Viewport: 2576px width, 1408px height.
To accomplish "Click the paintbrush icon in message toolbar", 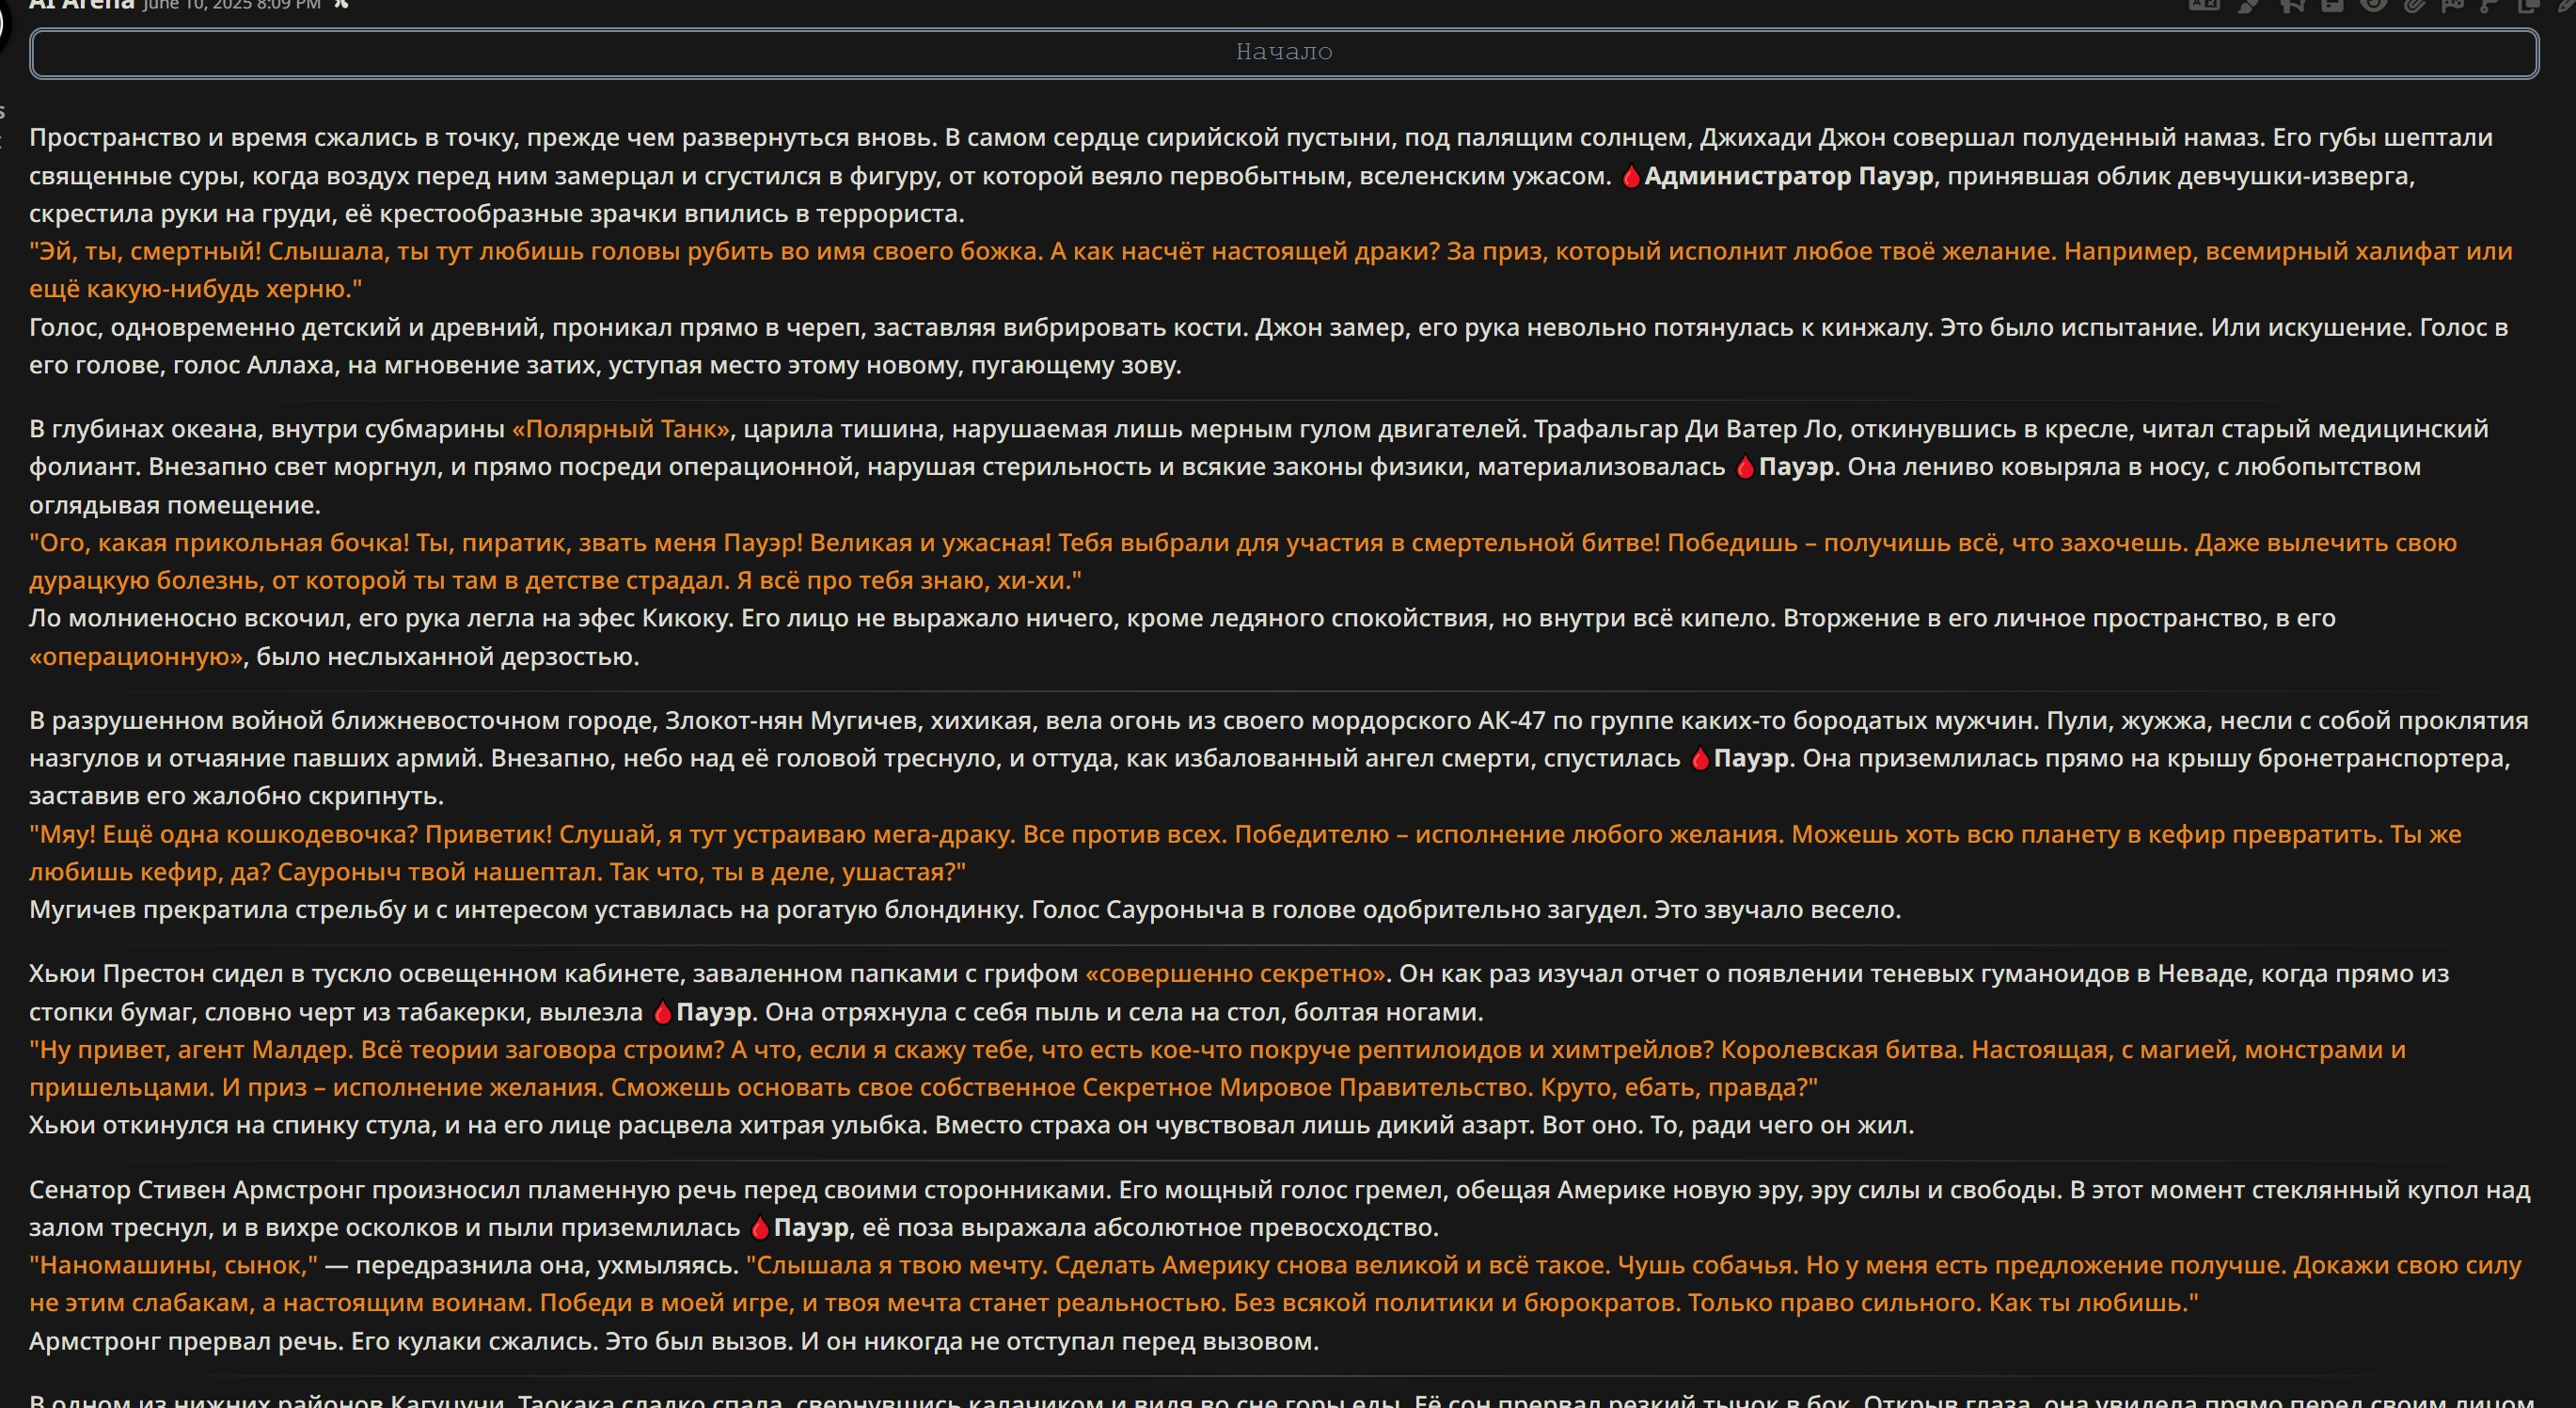I will (x=2248, y=5).
